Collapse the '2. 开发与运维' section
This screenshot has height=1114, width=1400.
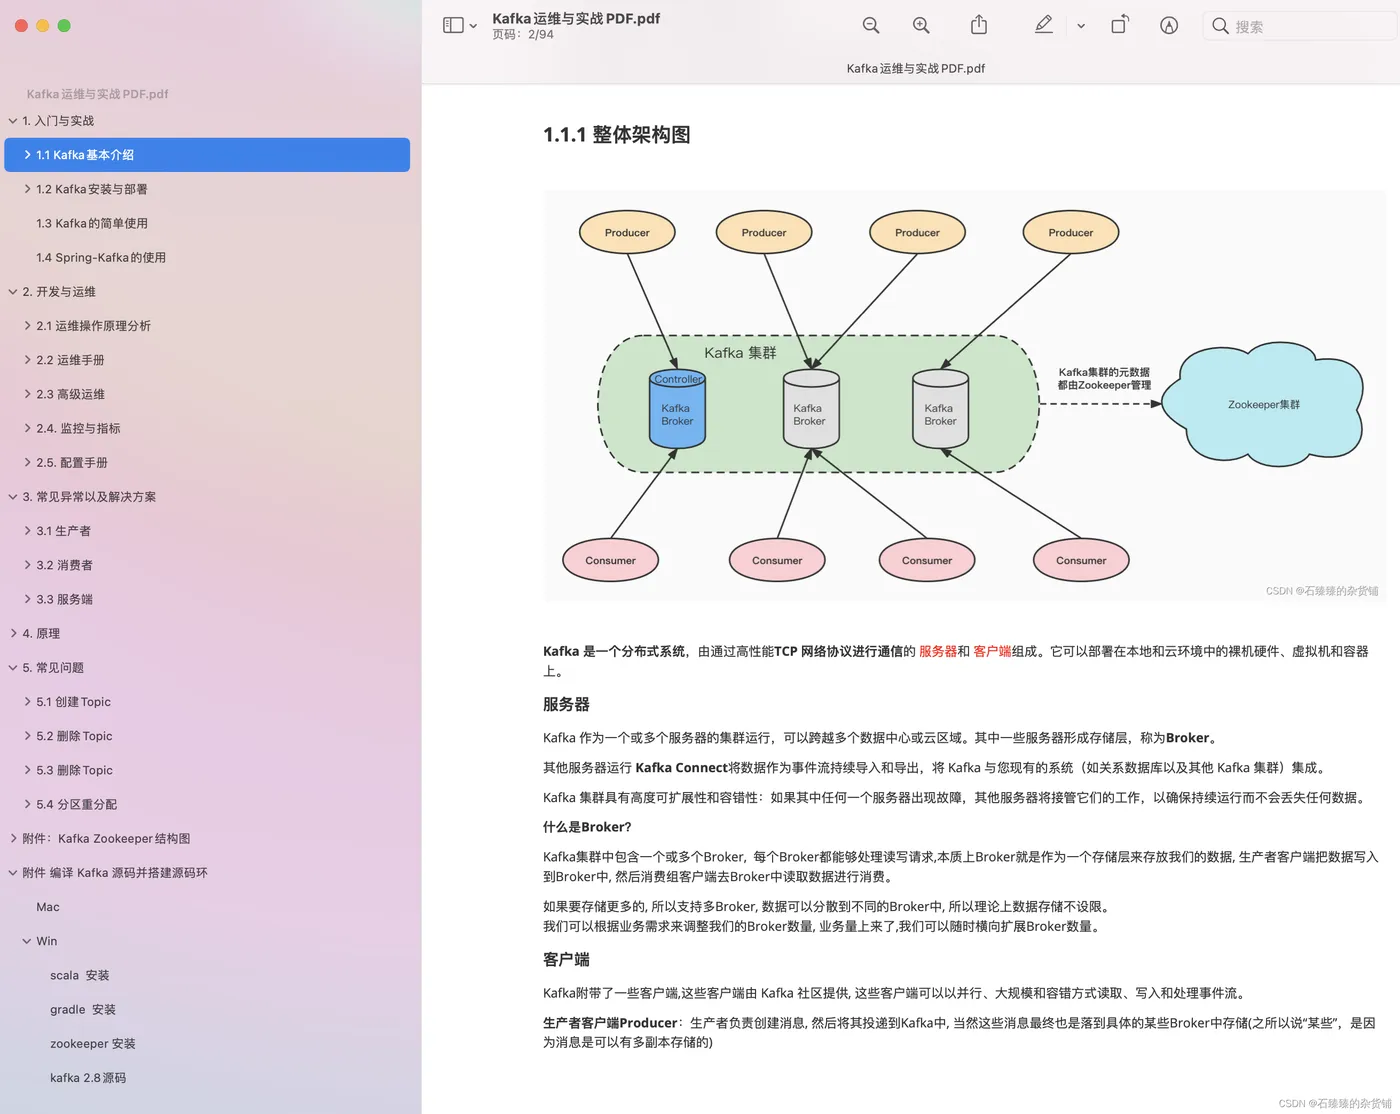point(13,292)
